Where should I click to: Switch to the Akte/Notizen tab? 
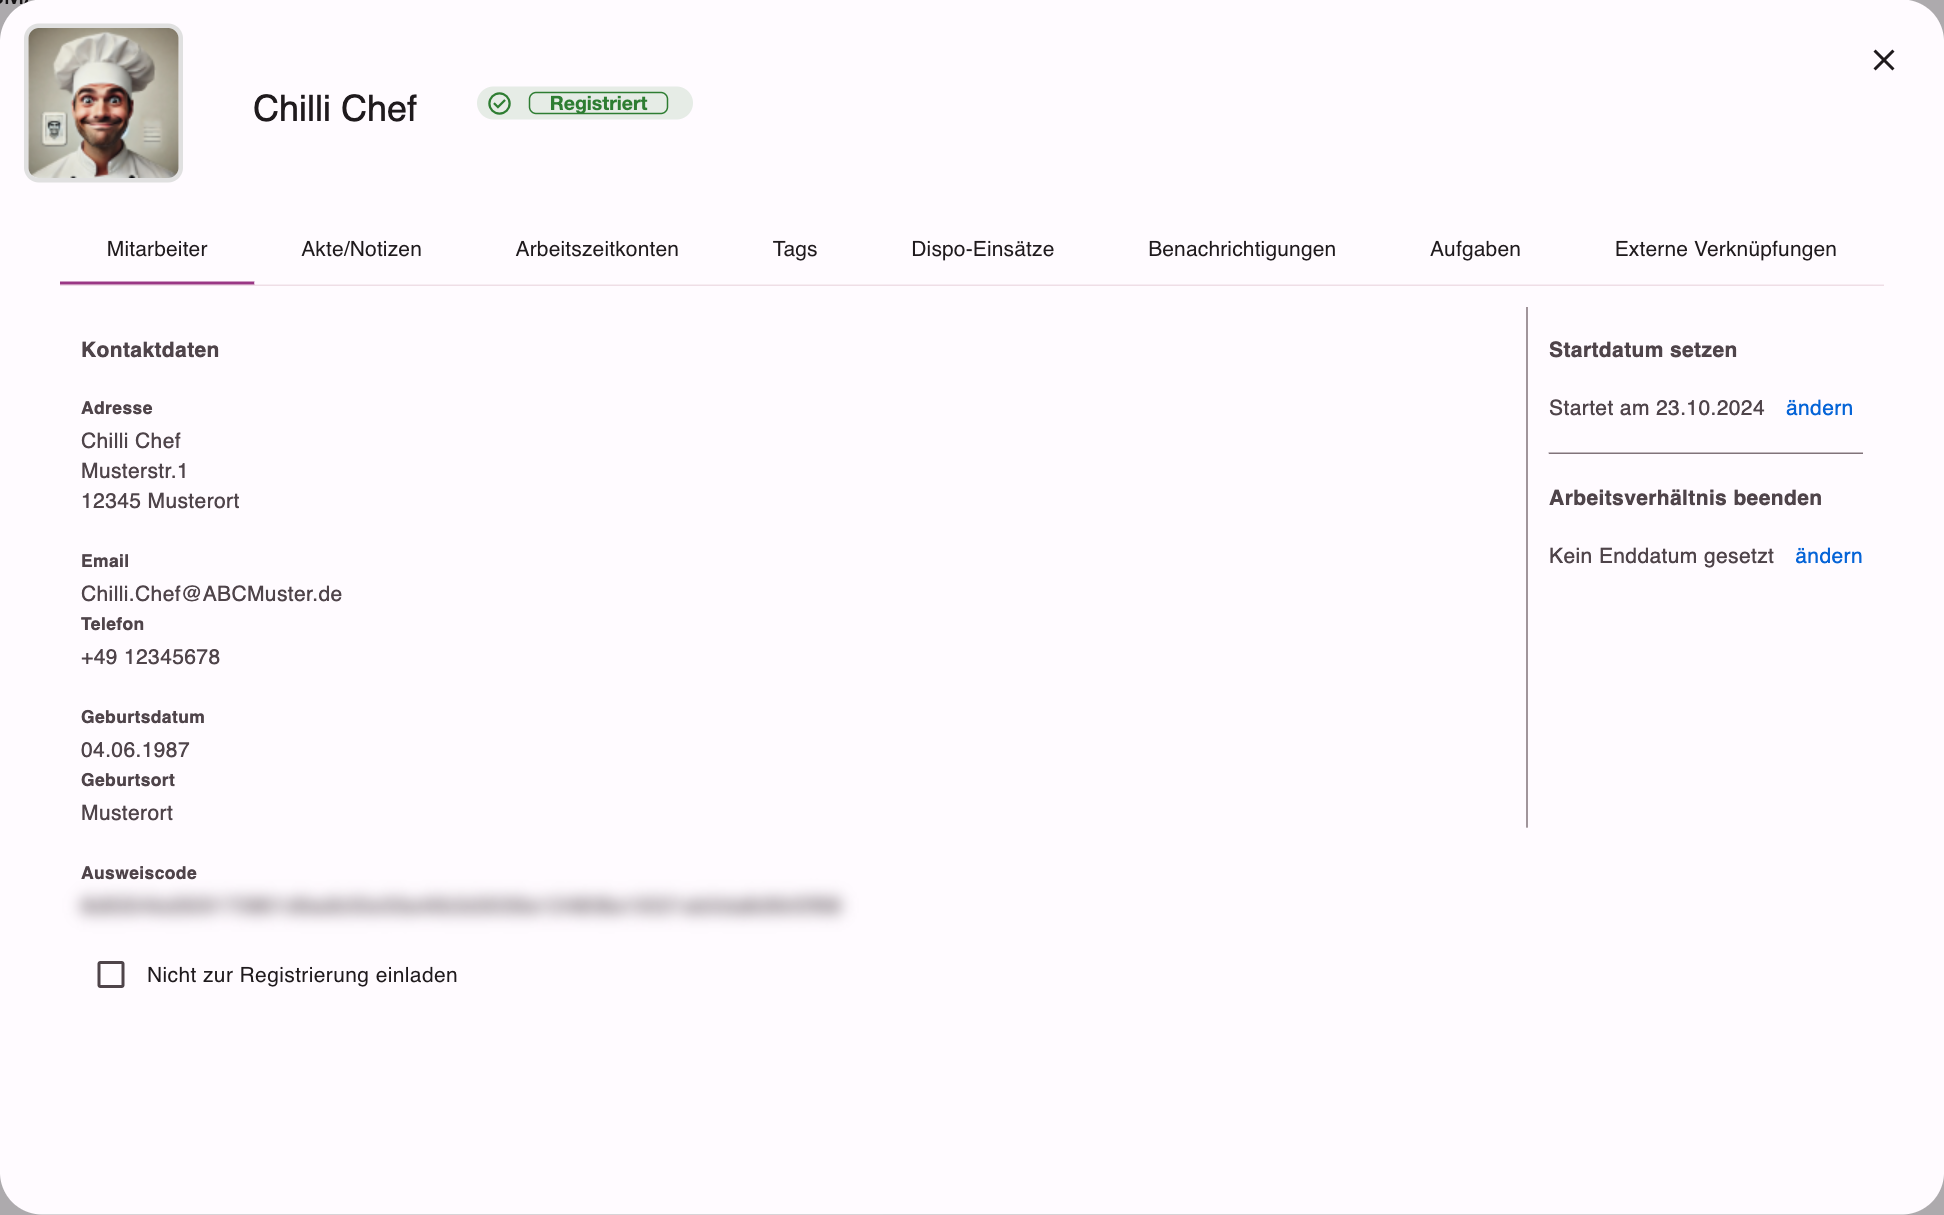[x=361, y=249]
